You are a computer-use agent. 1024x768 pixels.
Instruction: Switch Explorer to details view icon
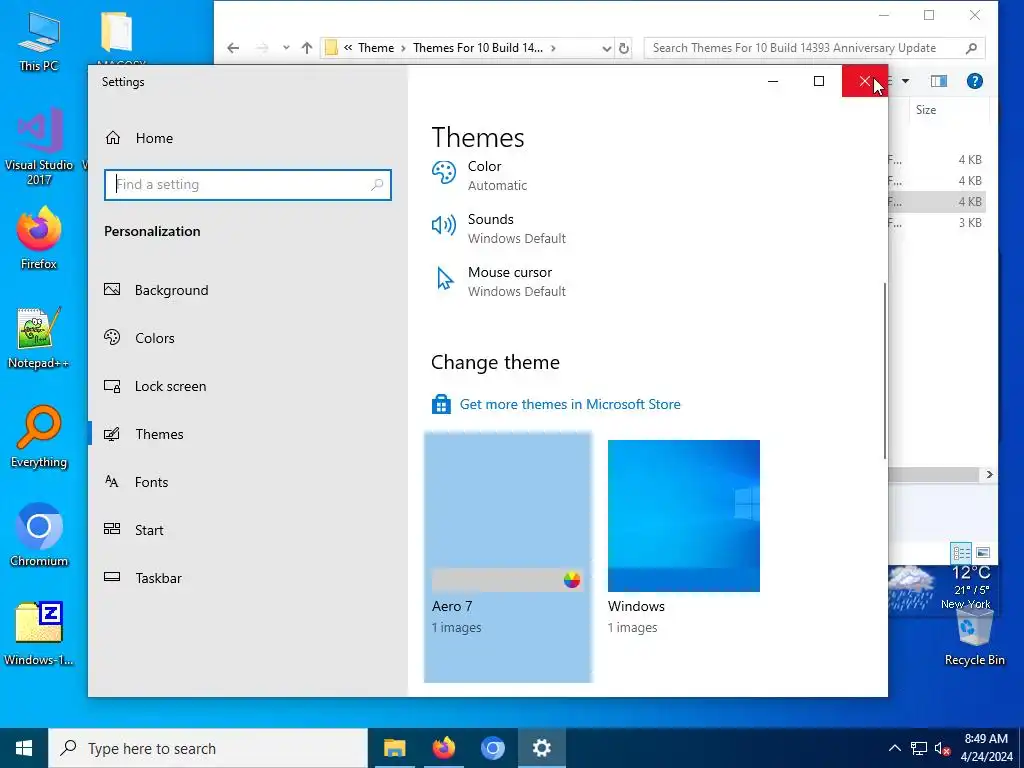tap(961, 553)
